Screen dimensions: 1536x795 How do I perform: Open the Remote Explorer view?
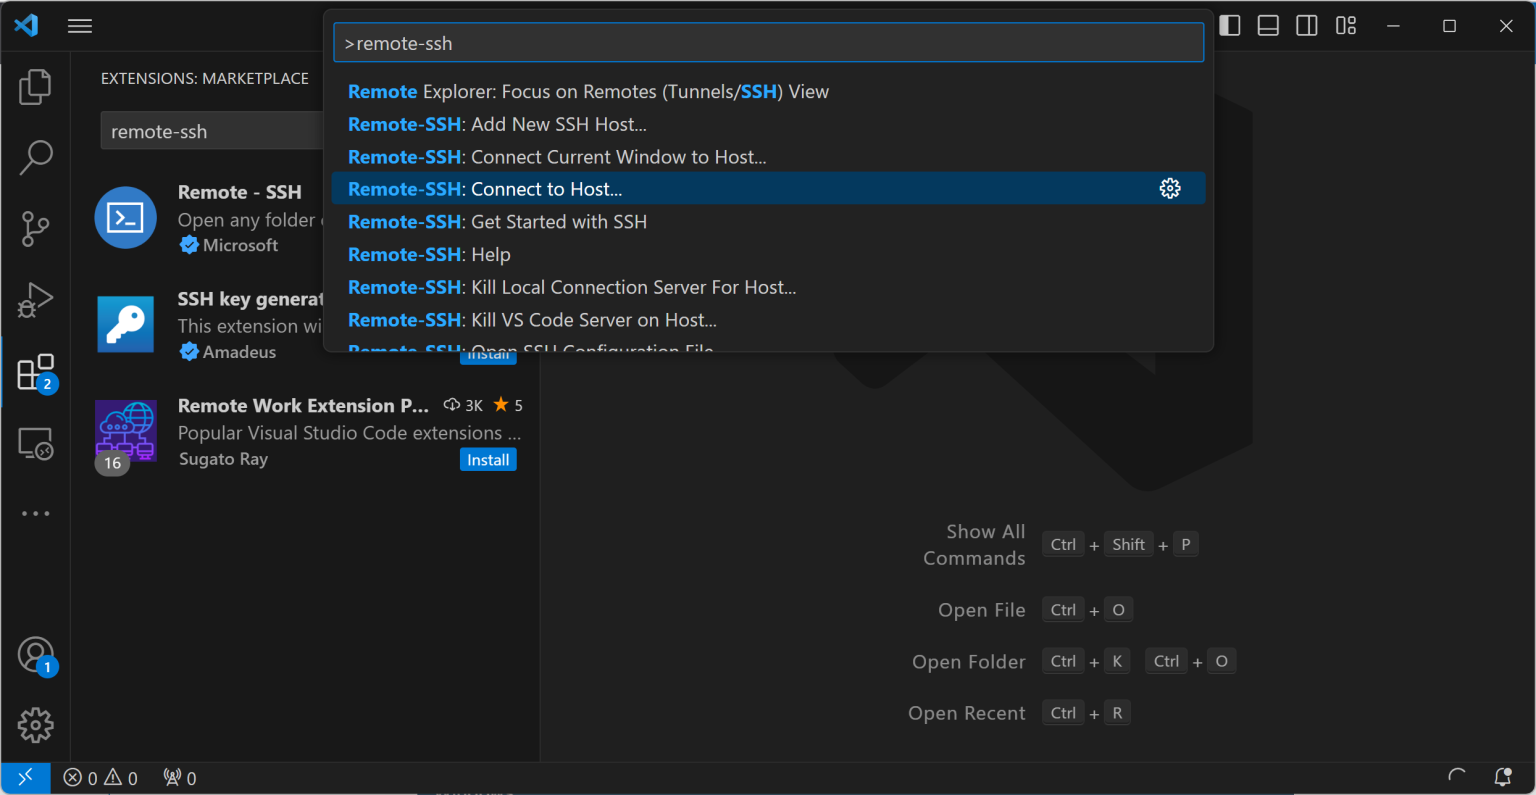pos(35,443)
